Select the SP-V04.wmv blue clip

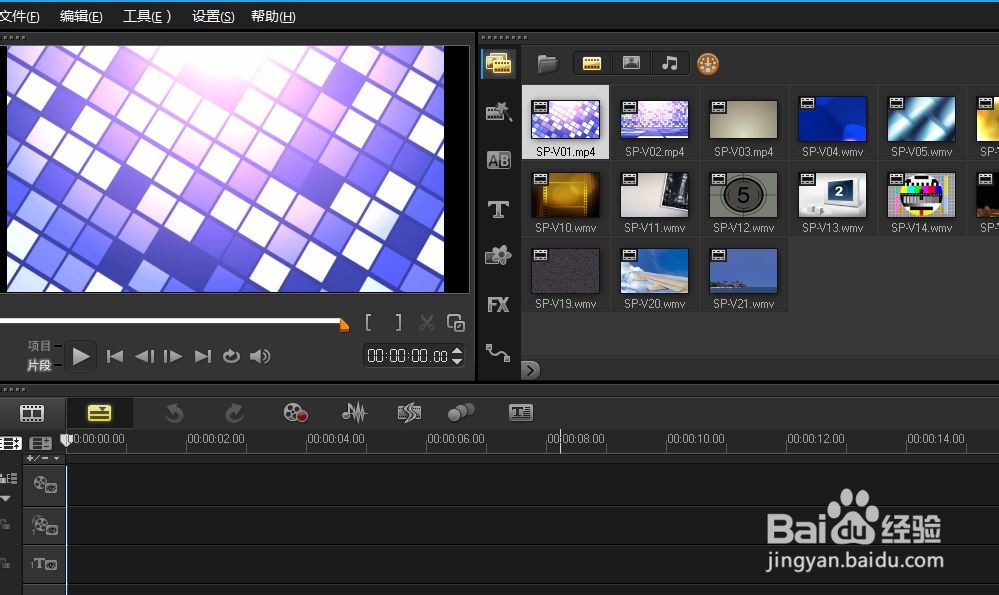point(833,119)
